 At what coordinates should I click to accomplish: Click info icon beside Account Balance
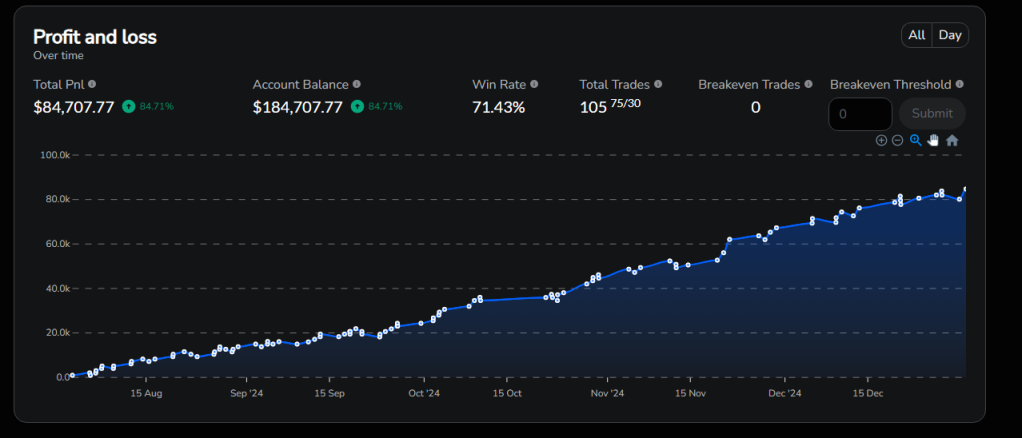pos(357,85)
